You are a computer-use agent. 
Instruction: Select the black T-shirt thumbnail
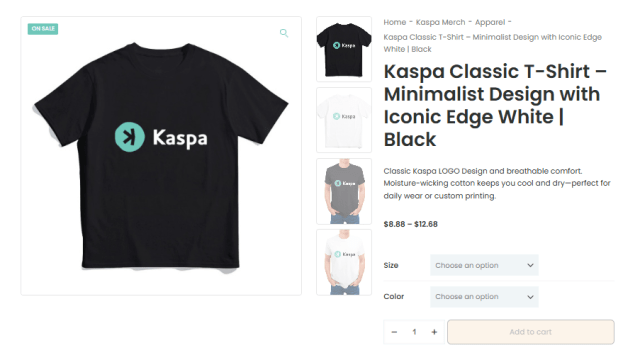point(344,49)
